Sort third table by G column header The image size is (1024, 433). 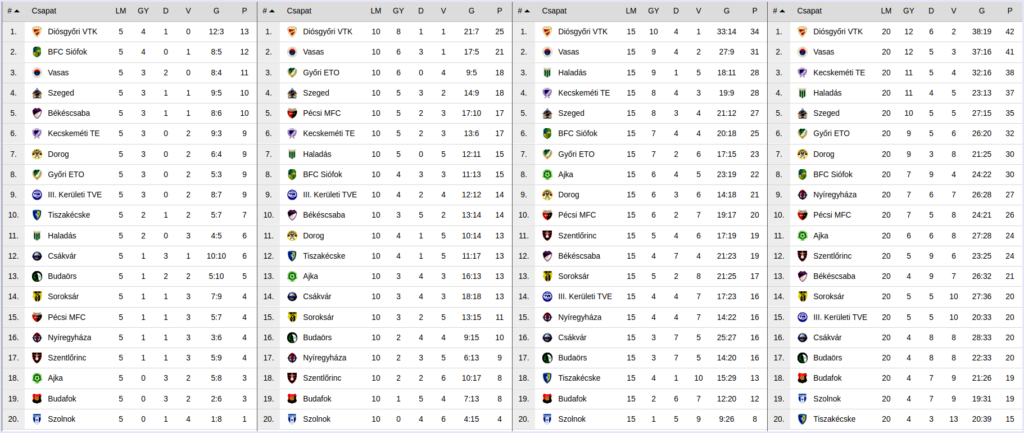click(726, 11)
